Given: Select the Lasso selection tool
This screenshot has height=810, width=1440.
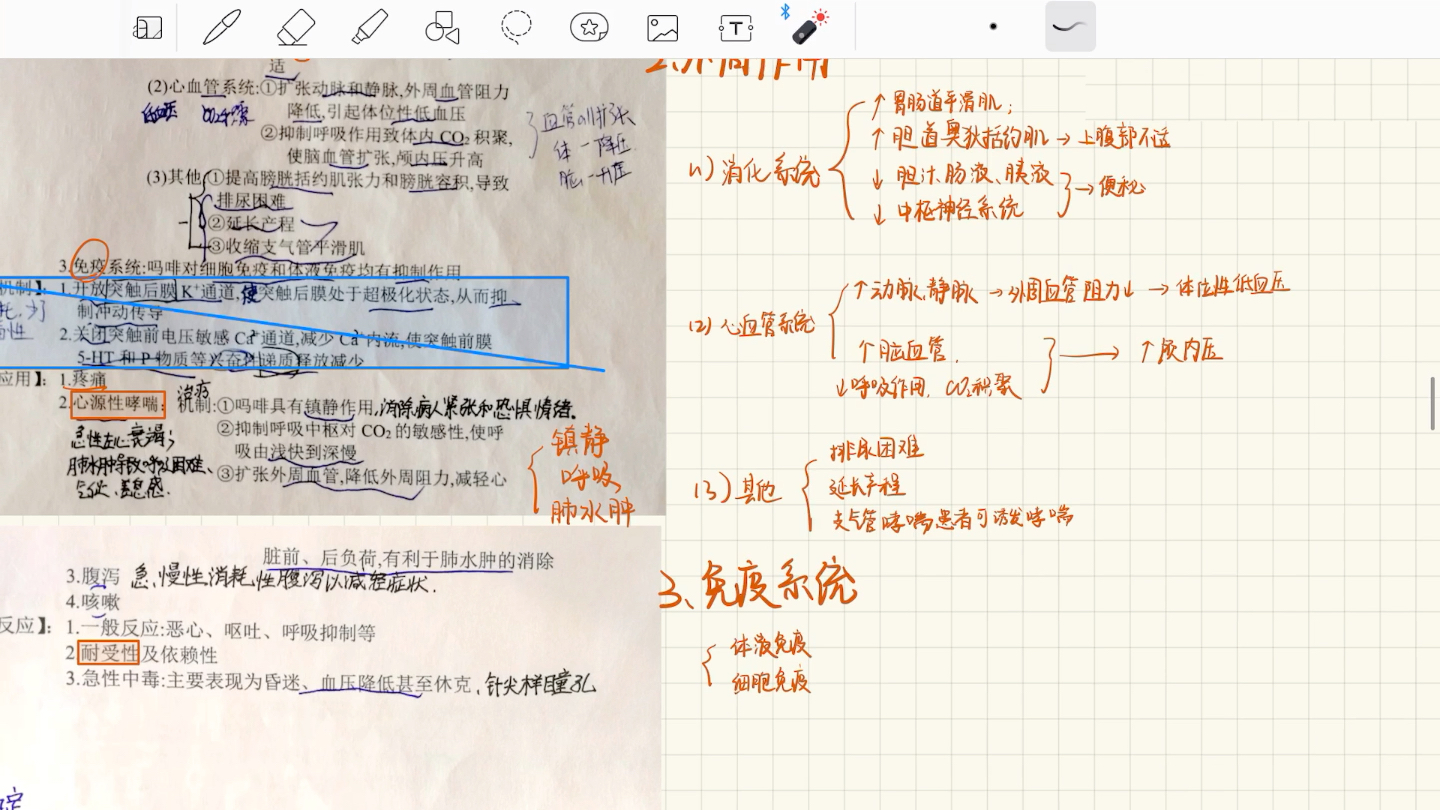Looking at the screenshot, I should click(x=516, y=28).
